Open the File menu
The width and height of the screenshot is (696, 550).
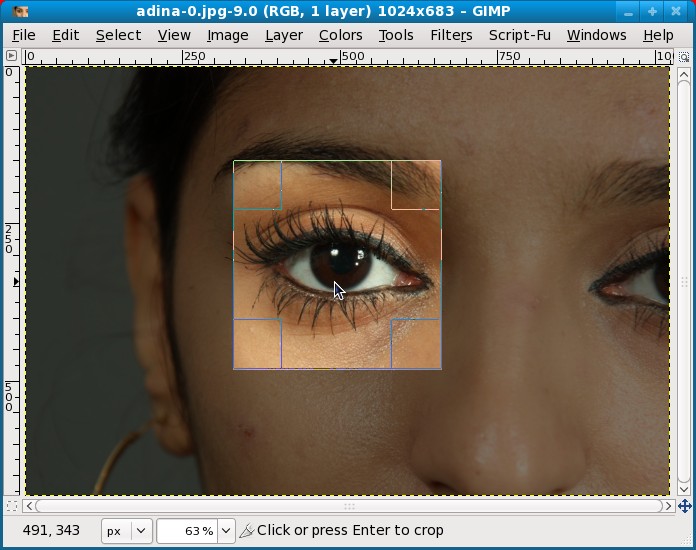(24, 35)
